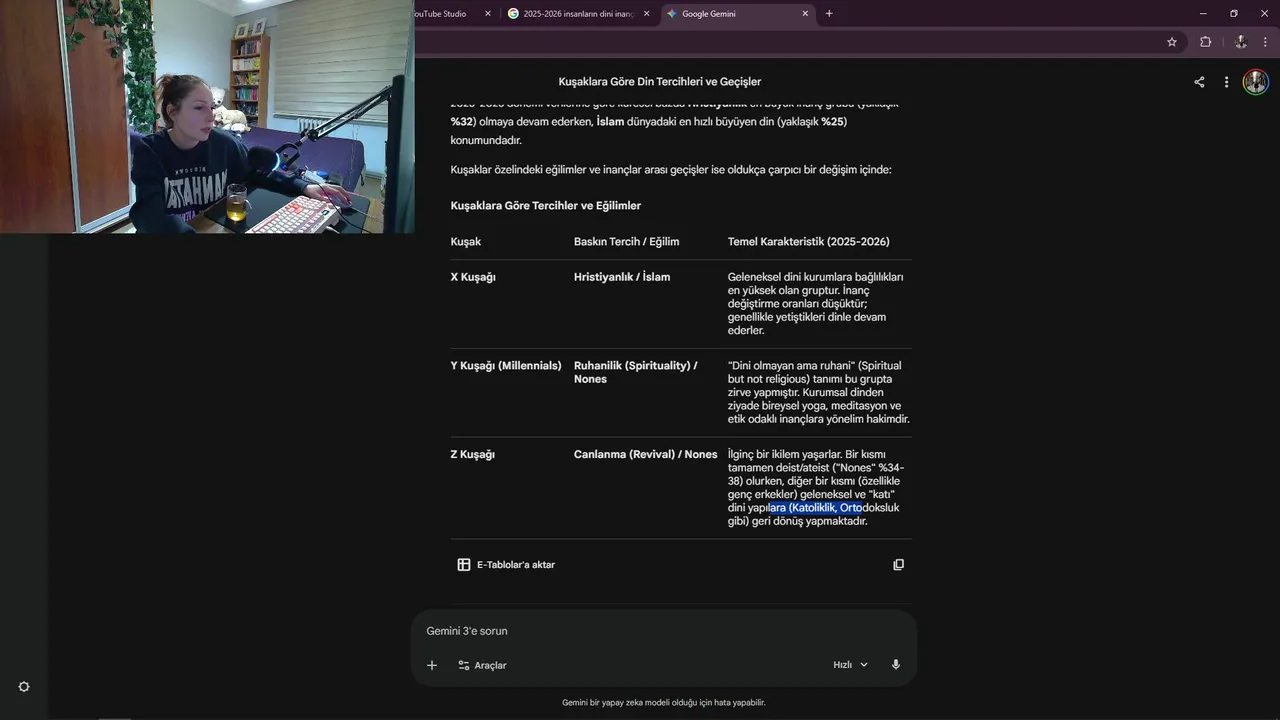The height and width of the screenshot is (720, 1280).
Task: Open the Araçlar tools menu
Action: coord(482,665)
